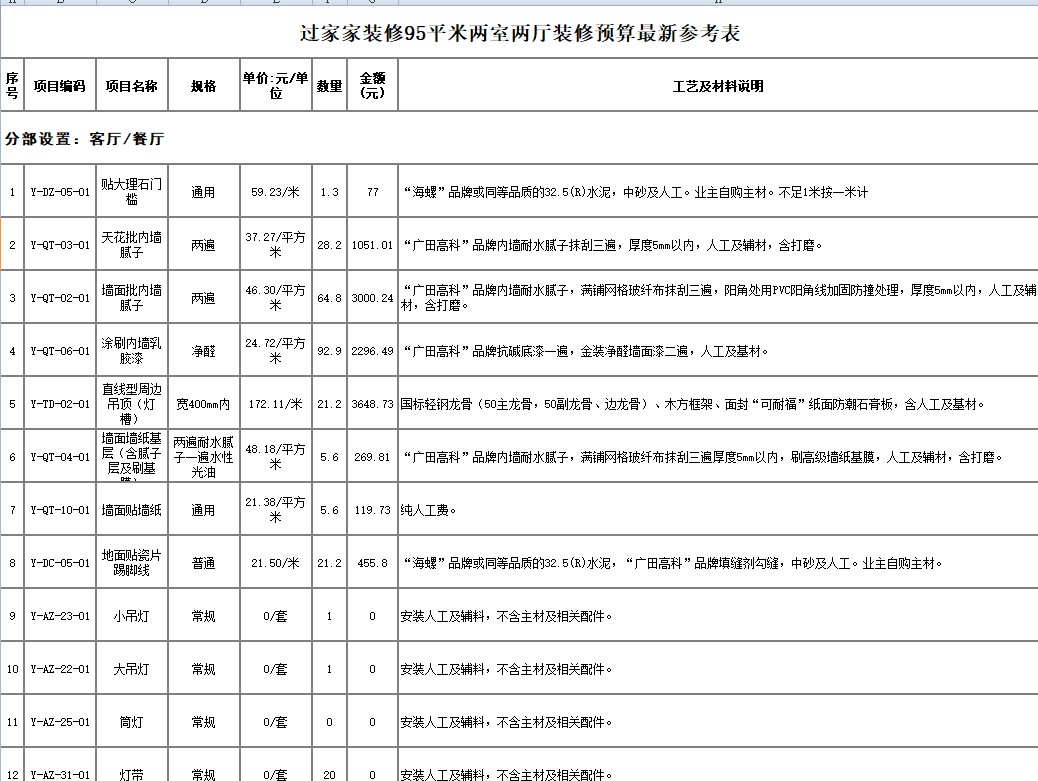Select the amount cell 2296.49
The height and width of the screenshot is (781, 1038).
click(372, 351)
